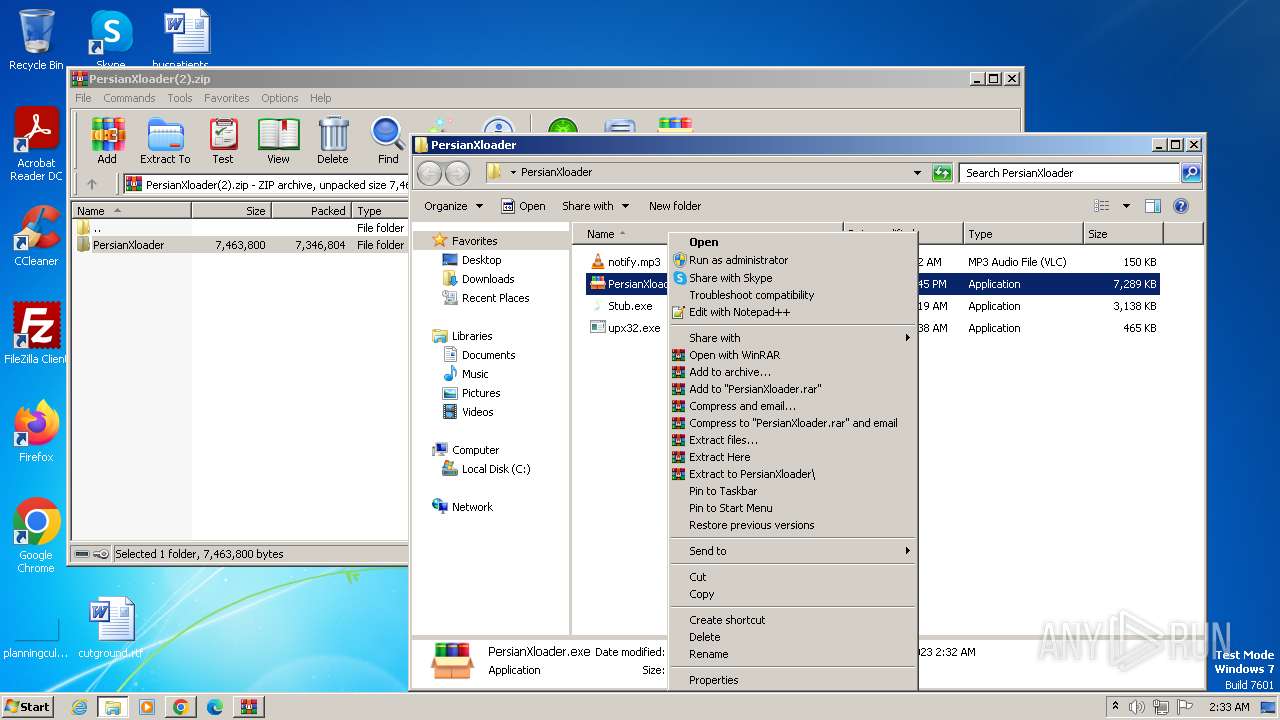This screenshot has height=720, width=1280.
Task: Click the Explorer refresh button
Action: (942, 172)
